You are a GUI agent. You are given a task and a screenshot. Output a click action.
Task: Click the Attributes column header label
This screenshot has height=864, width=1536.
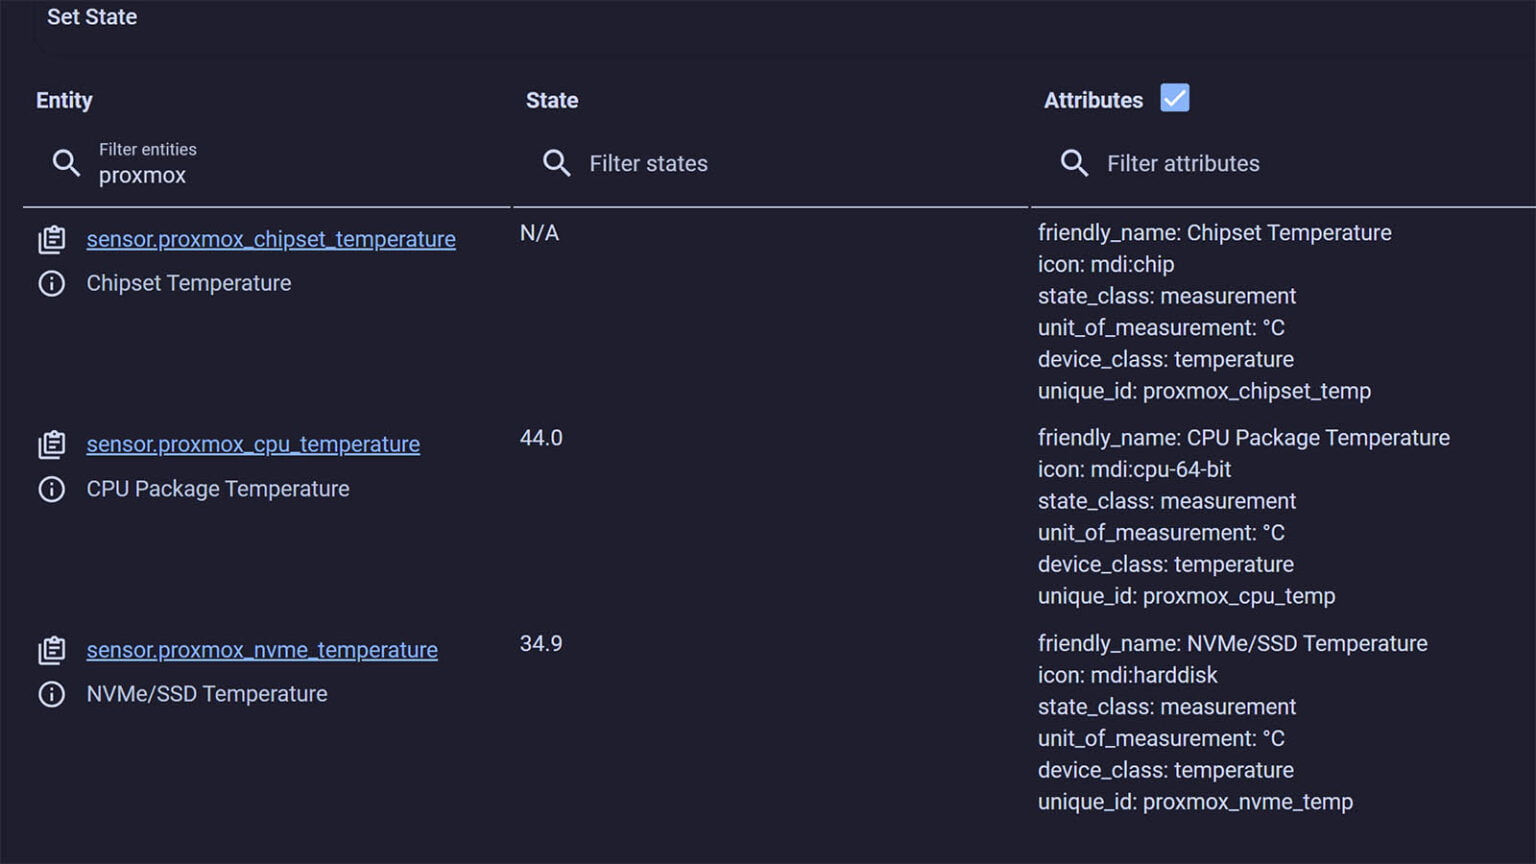[x=1093, y=100]
